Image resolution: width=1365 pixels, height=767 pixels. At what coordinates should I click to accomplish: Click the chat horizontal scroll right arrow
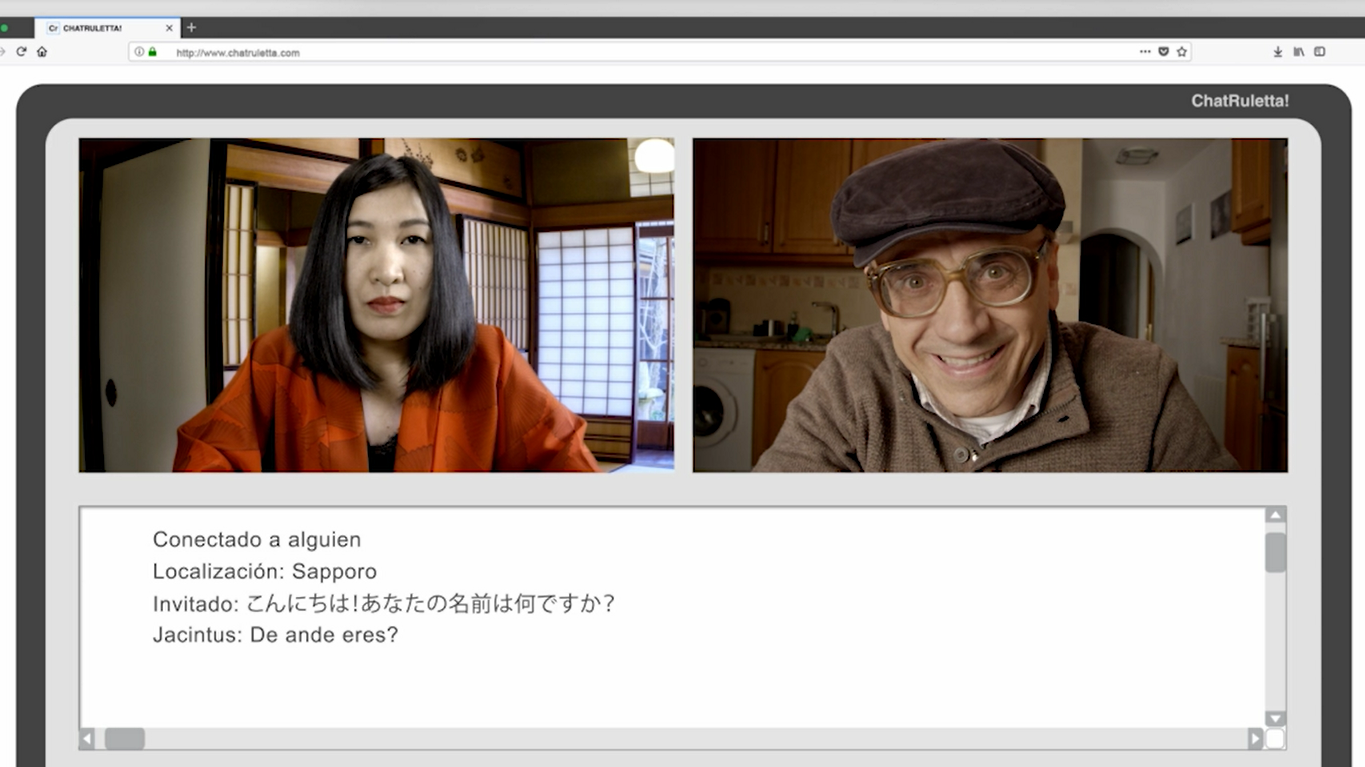(x=1255, y=739)
